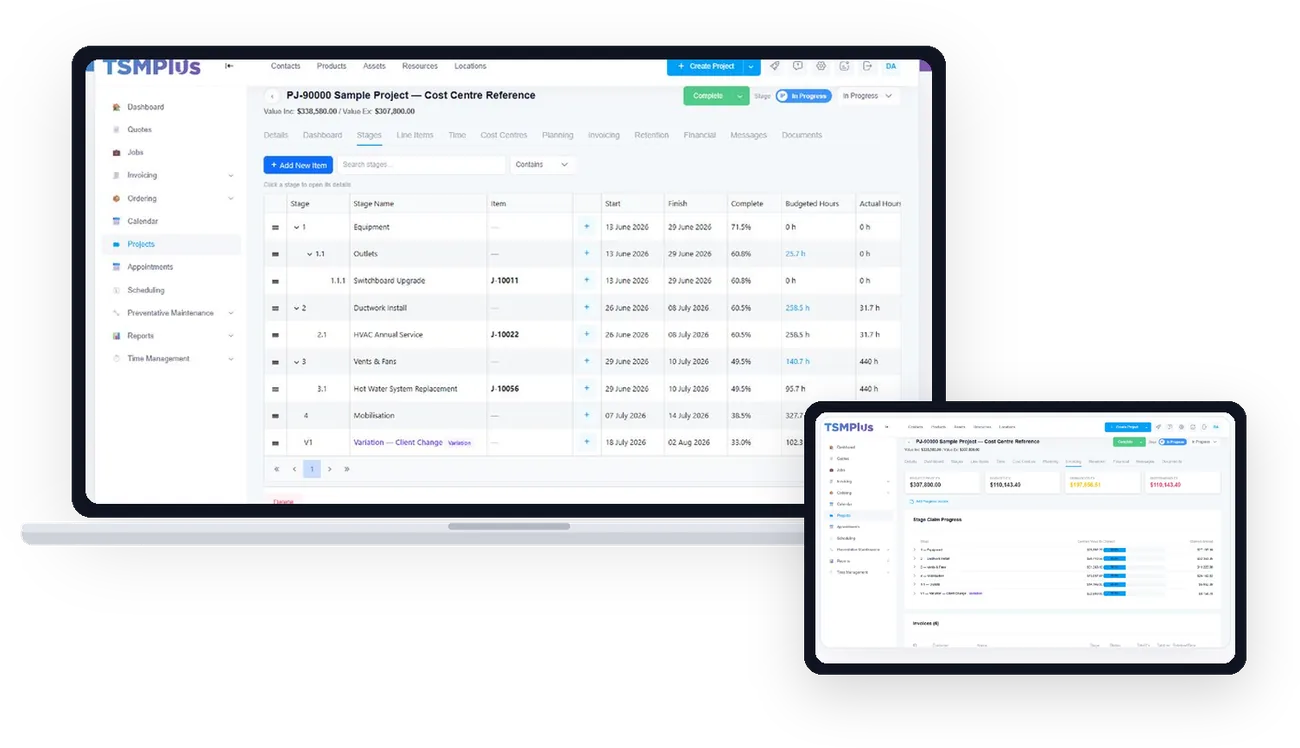Open the Financial tab
1300x748 pixels.
click(x=700, y=135)
